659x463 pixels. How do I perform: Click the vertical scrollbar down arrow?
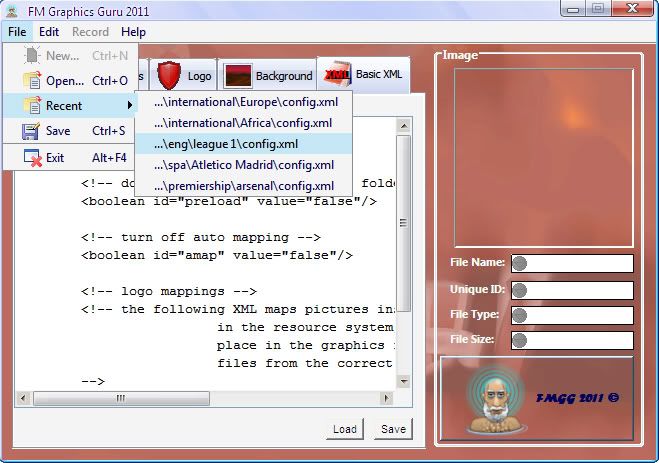click(404, 381)
